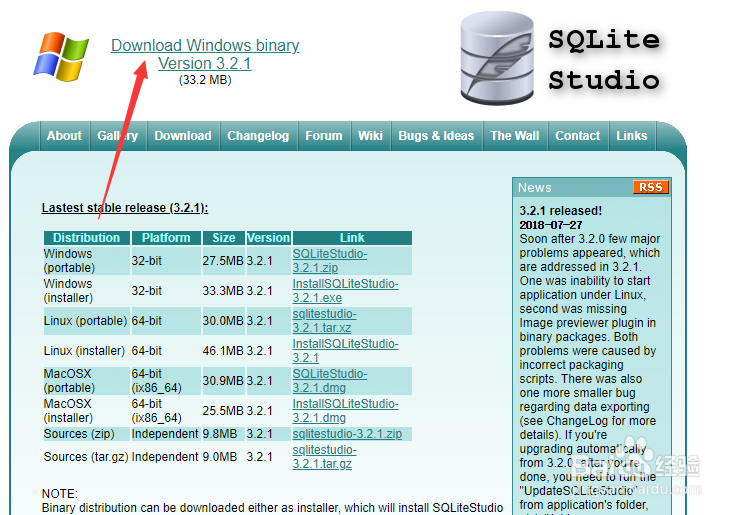Open the Contact menu item

pos(578,136)
